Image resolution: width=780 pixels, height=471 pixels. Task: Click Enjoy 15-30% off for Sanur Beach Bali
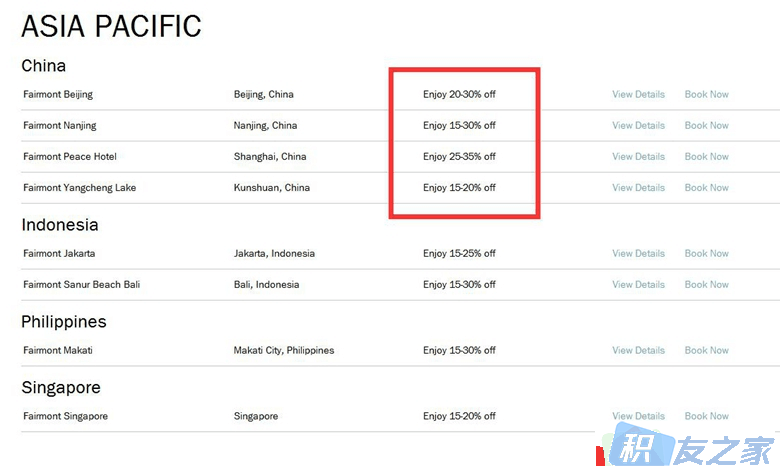pos(459,284)
